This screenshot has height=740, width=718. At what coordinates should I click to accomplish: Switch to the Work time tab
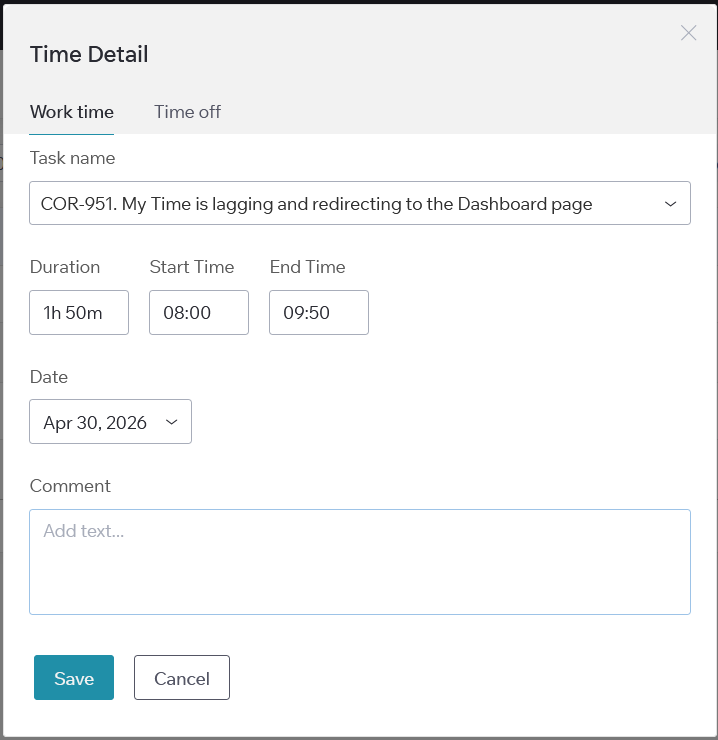pos(72,112)
